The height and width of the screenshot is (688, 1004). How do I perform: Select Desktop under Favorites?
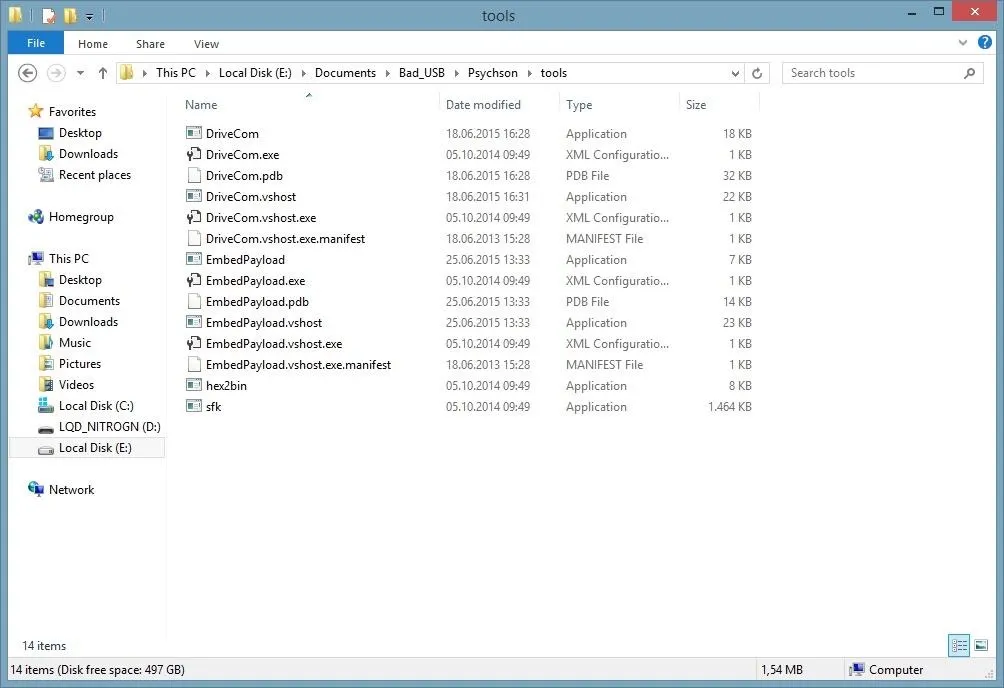pos(80,133)
